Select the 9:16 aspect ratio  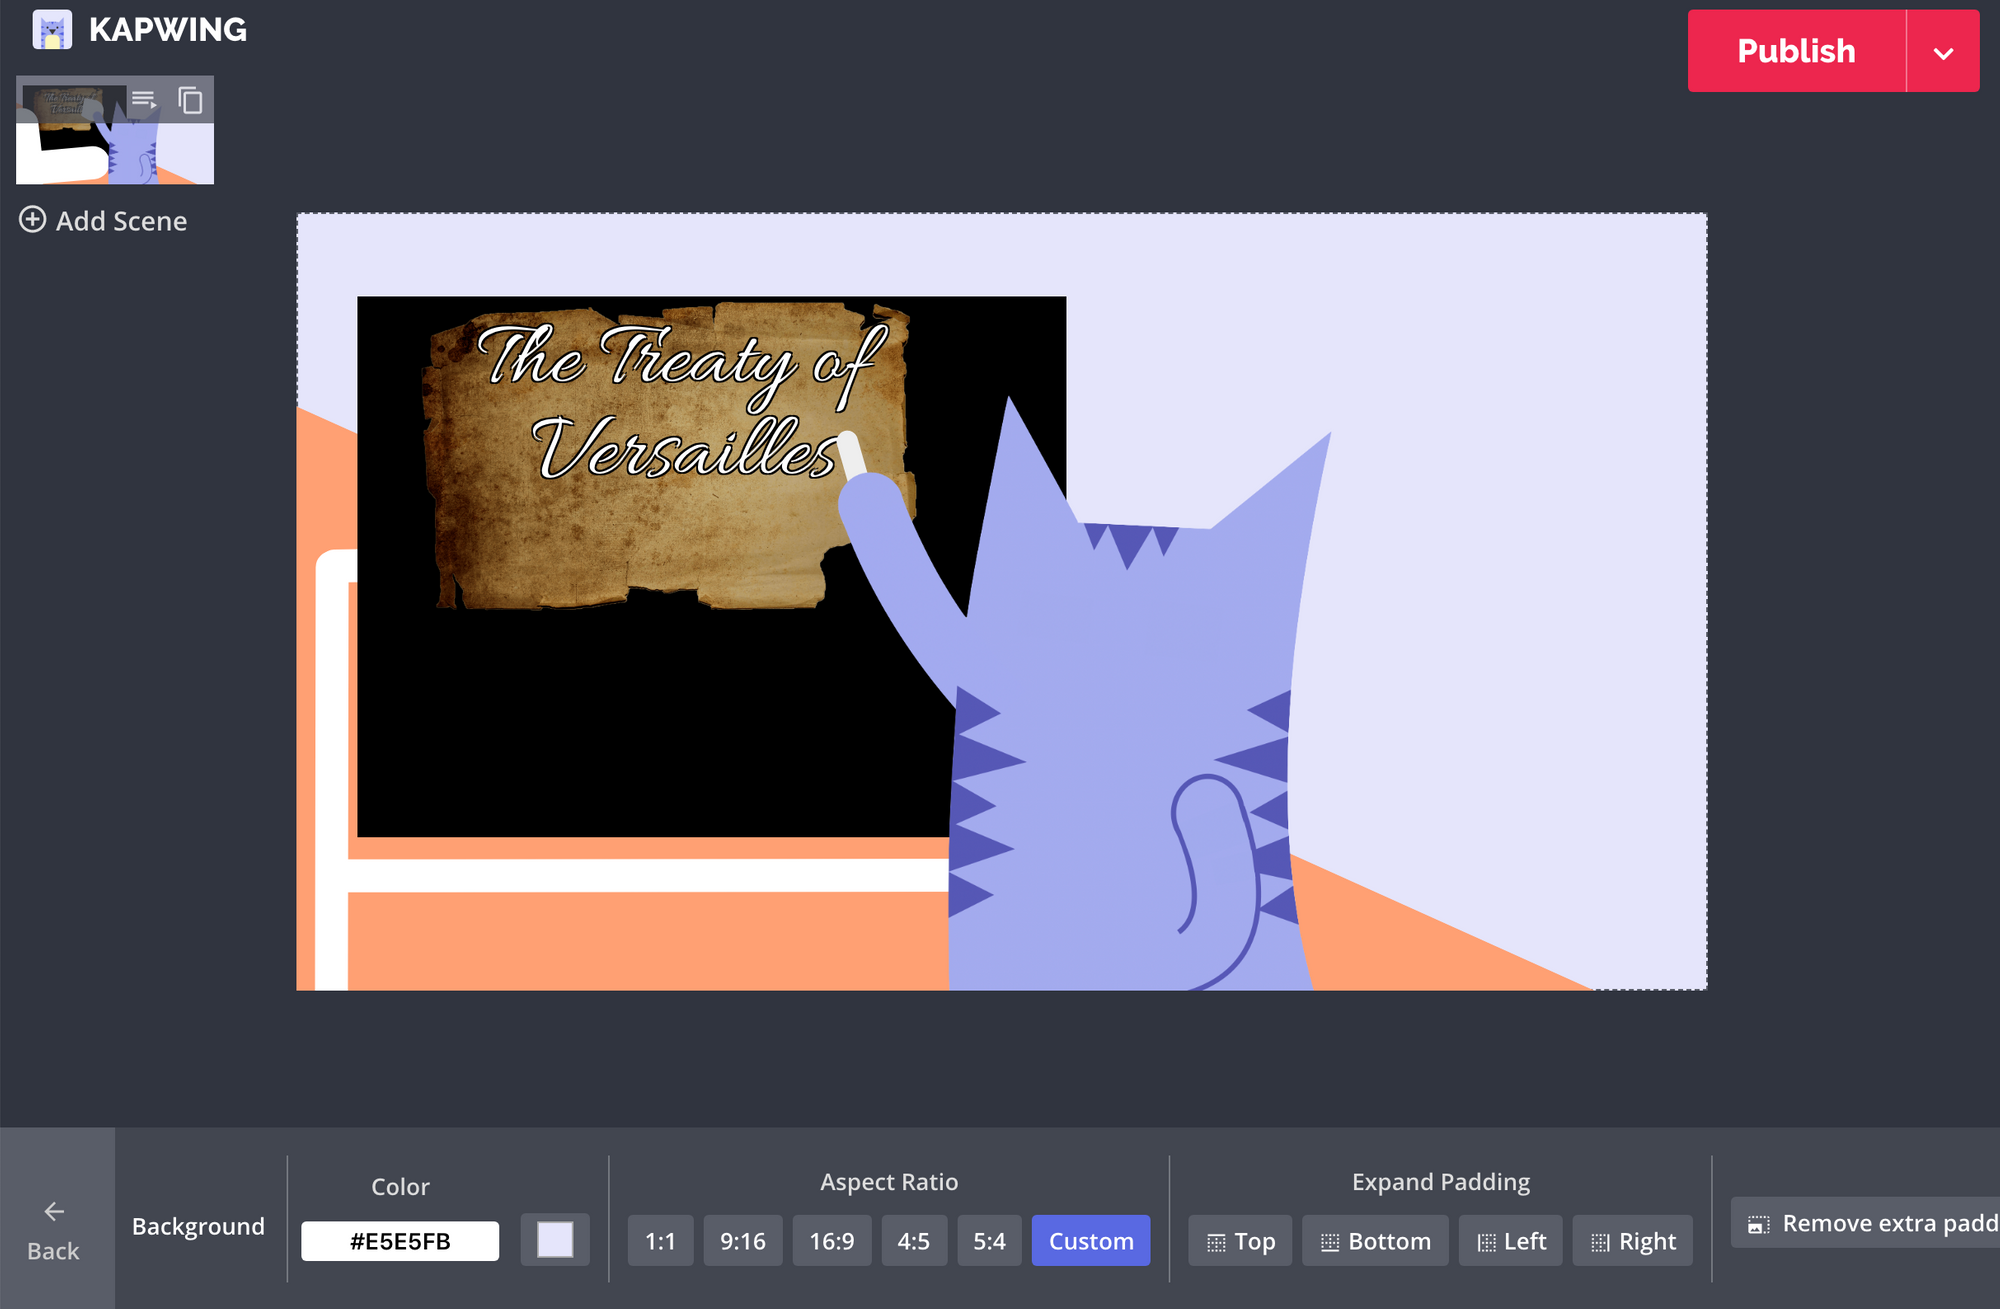[743, 1241]
